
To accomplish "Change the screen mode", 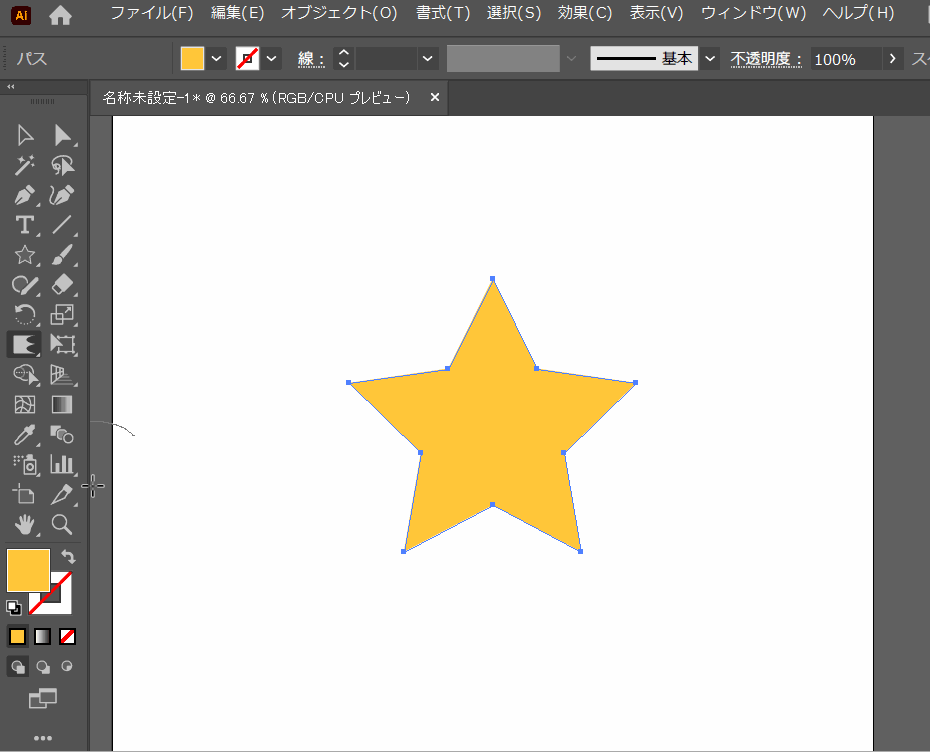I will (x=43, y=699).
